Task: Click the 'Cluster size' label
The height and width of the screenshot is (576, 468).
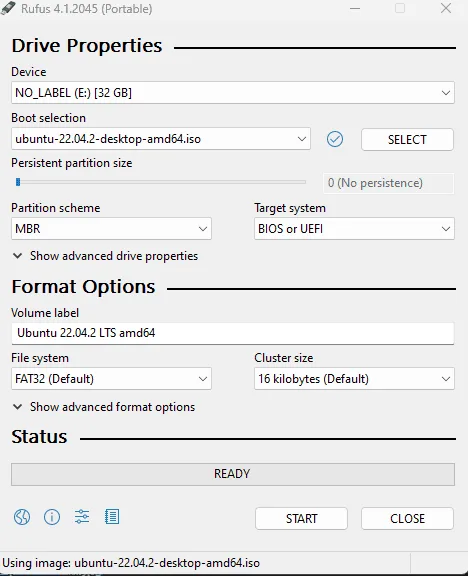Action: (284, 358)
